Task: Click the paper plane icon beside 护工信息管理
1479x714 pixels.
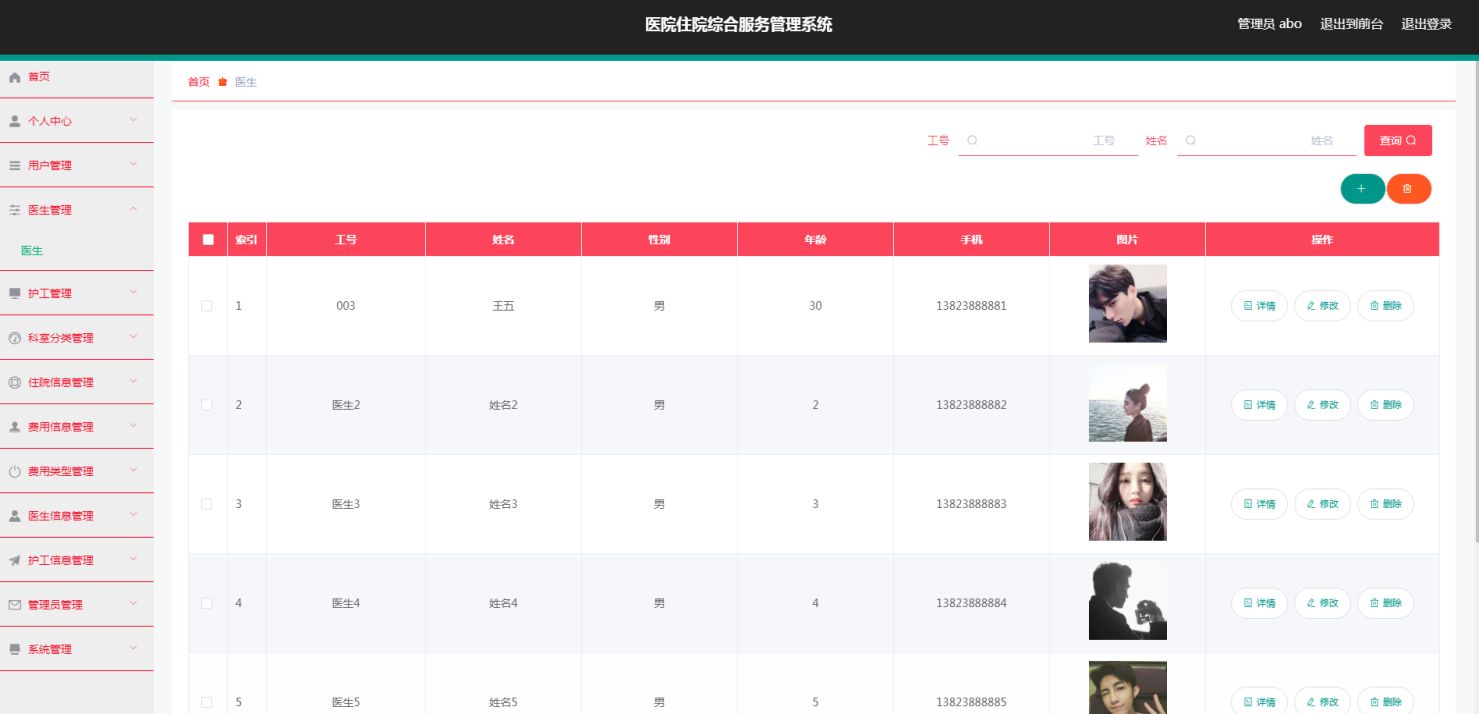Action: [14, 561]
